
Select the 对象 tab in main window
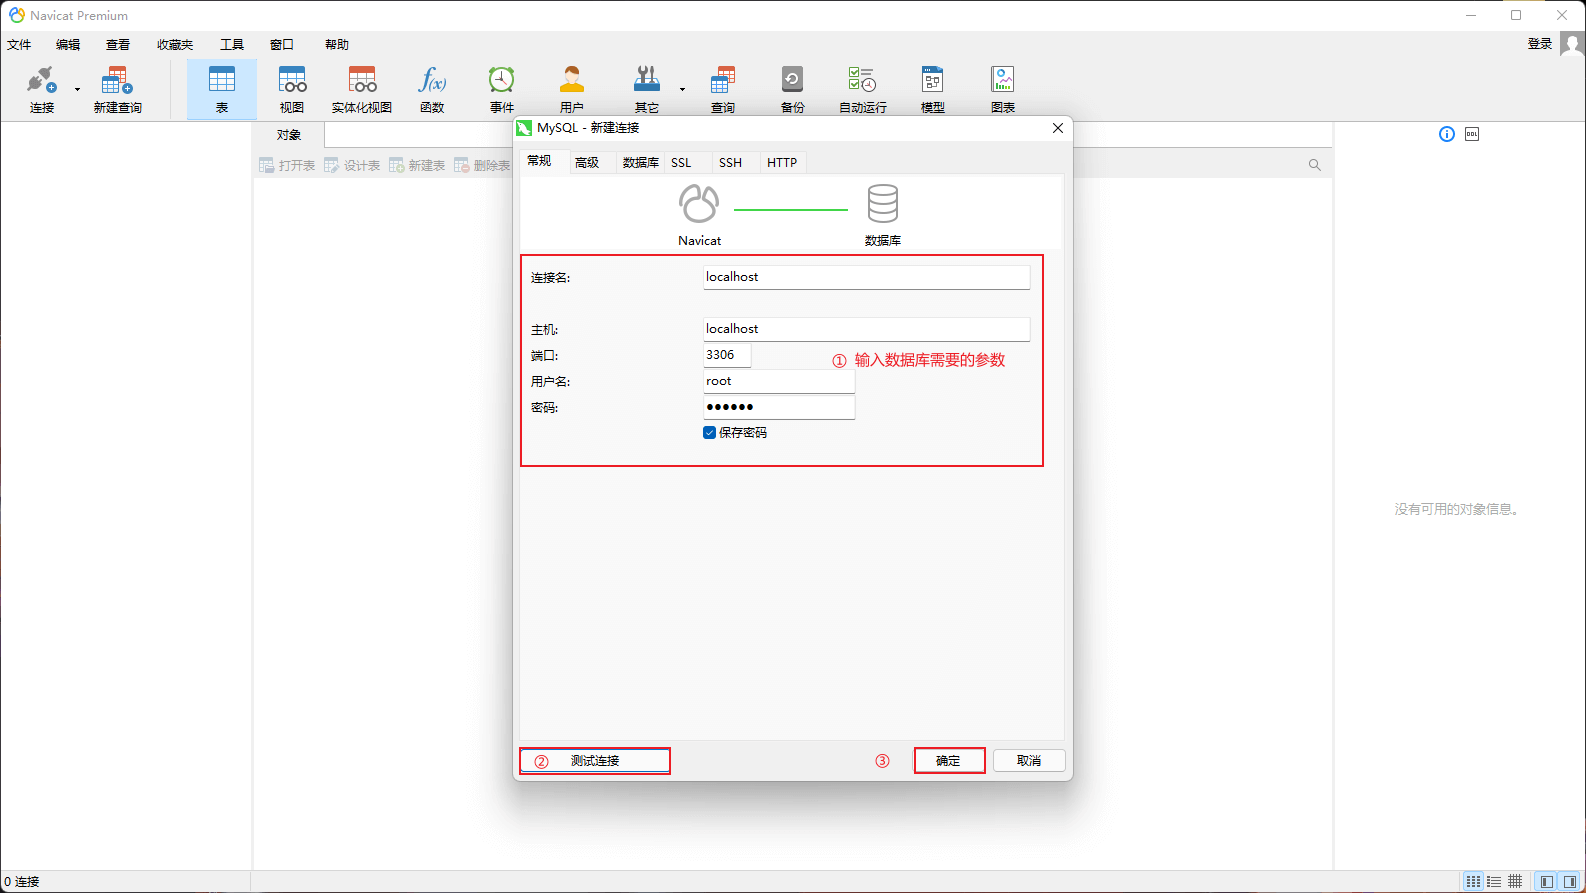point(289,135)
